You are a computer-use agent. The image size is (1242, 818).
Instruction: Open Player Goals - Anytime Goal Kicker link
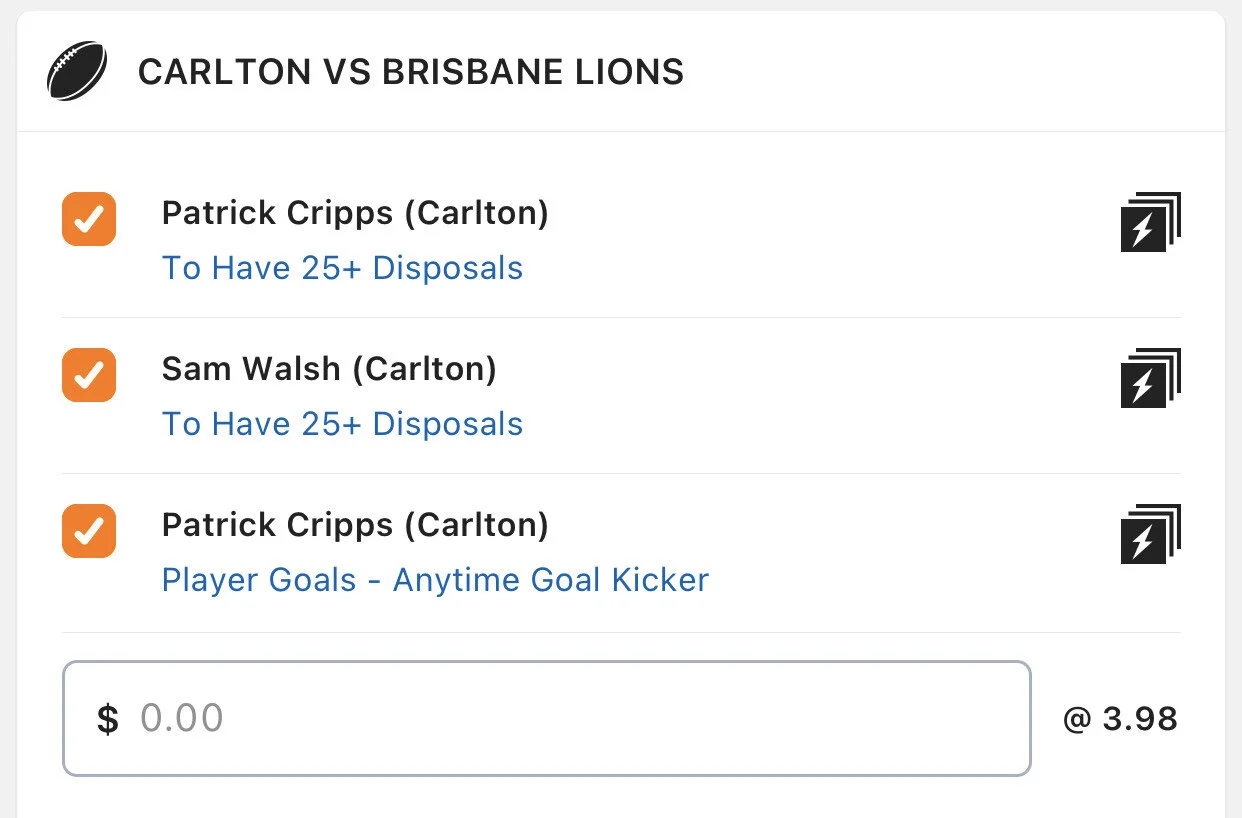click(435, 580)
